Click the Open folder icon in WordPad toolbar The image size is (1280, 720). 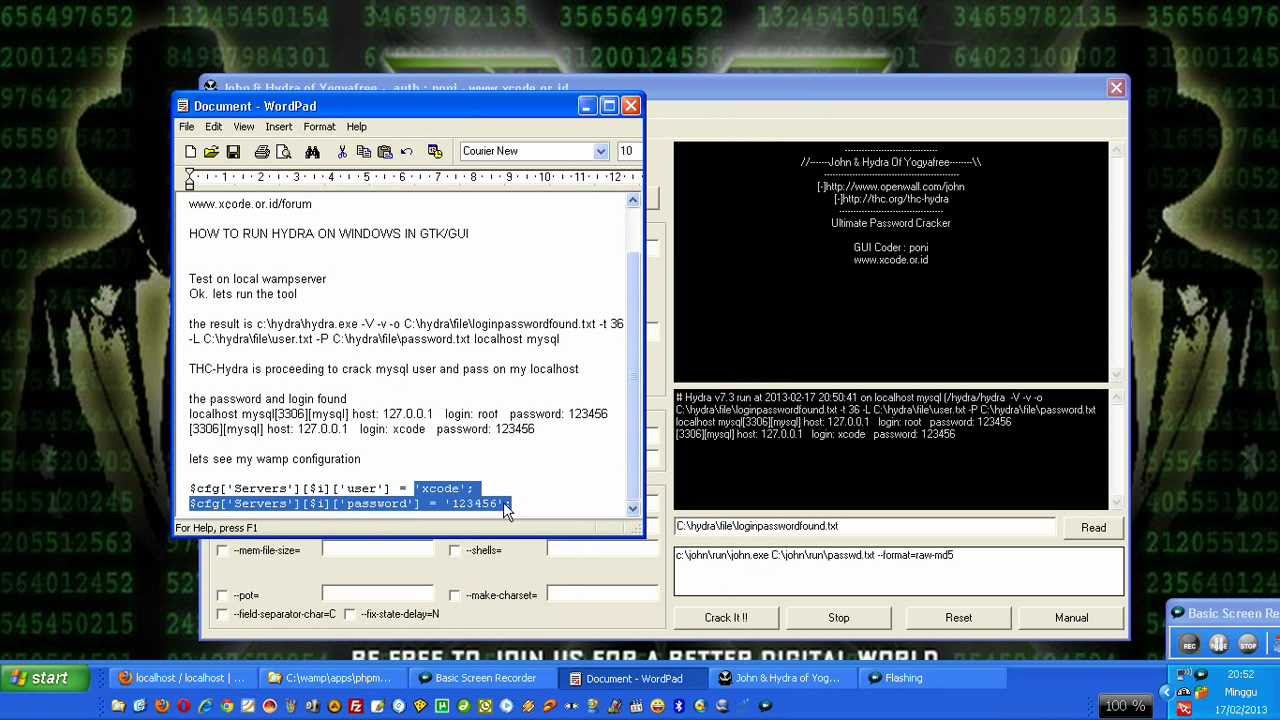click(211, 151)
